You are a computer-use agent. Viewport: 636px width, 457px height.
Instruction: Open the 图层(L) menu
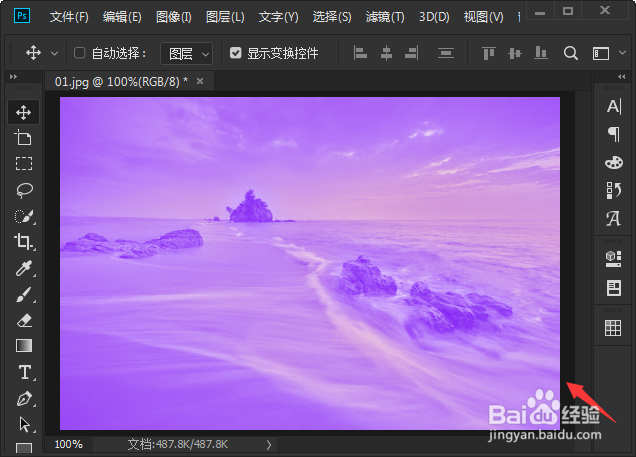tap(225, 17)
